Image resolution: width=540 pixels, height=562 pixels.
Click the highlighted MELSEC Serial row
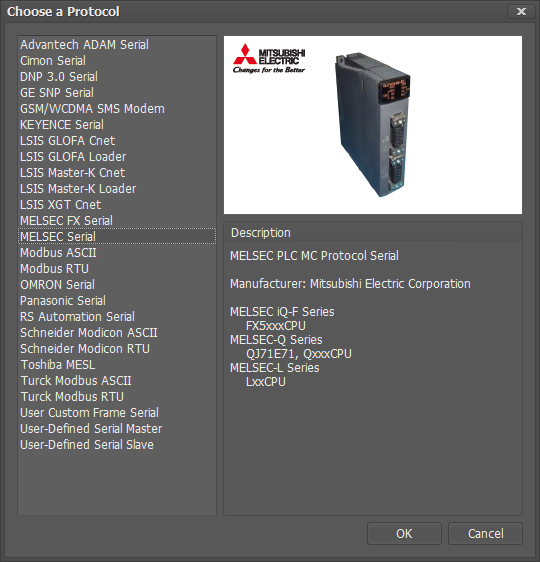click(x=117, y=237)
